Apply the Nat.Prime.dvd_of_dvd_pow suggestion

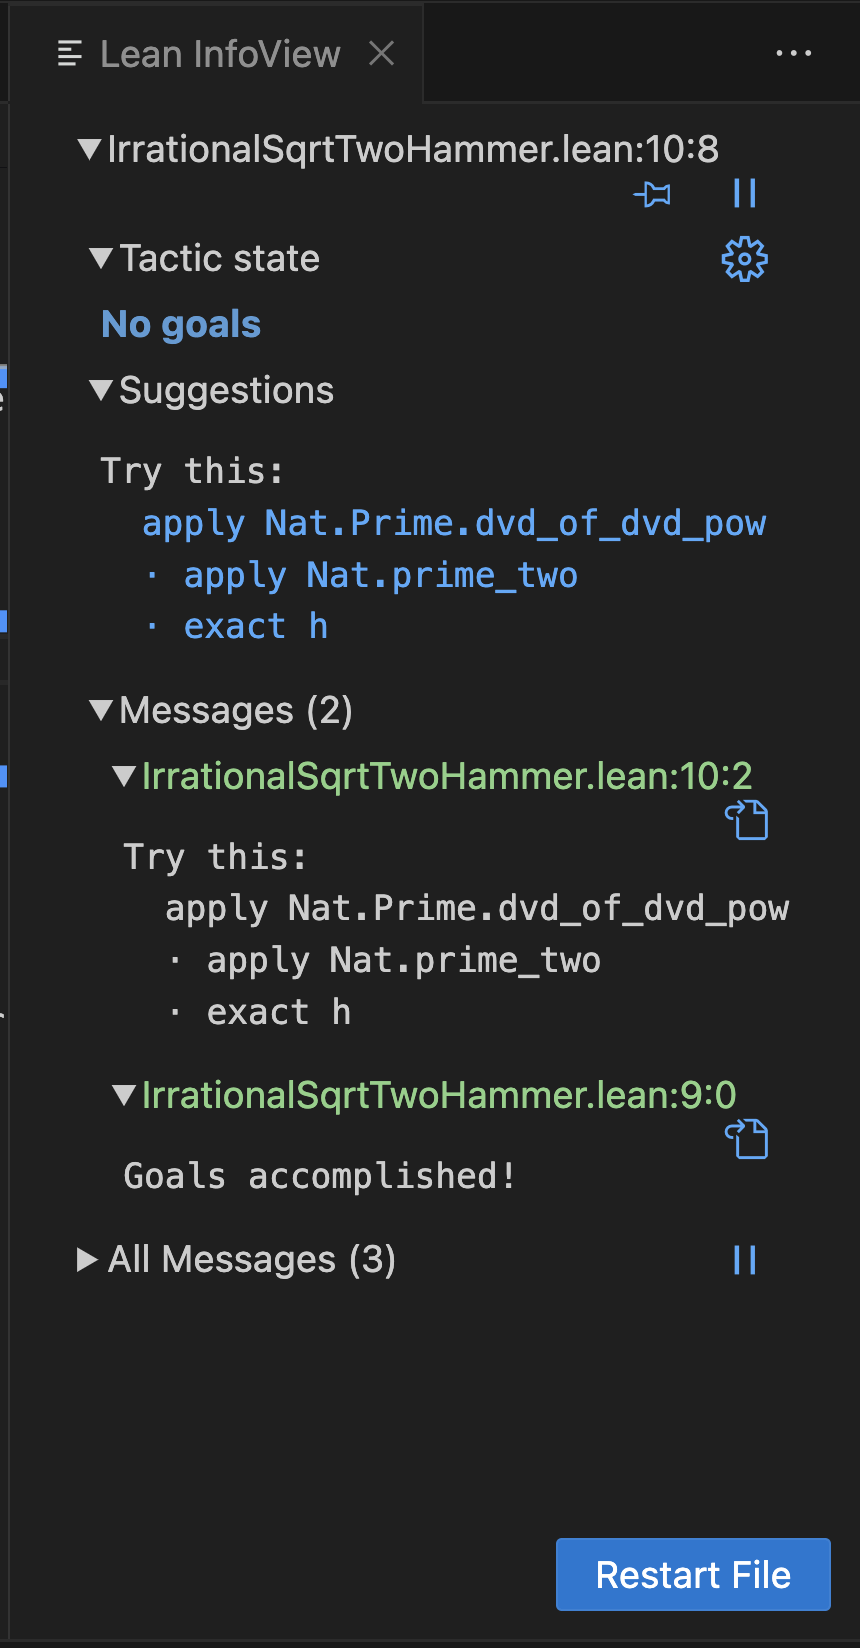[454, 524]
